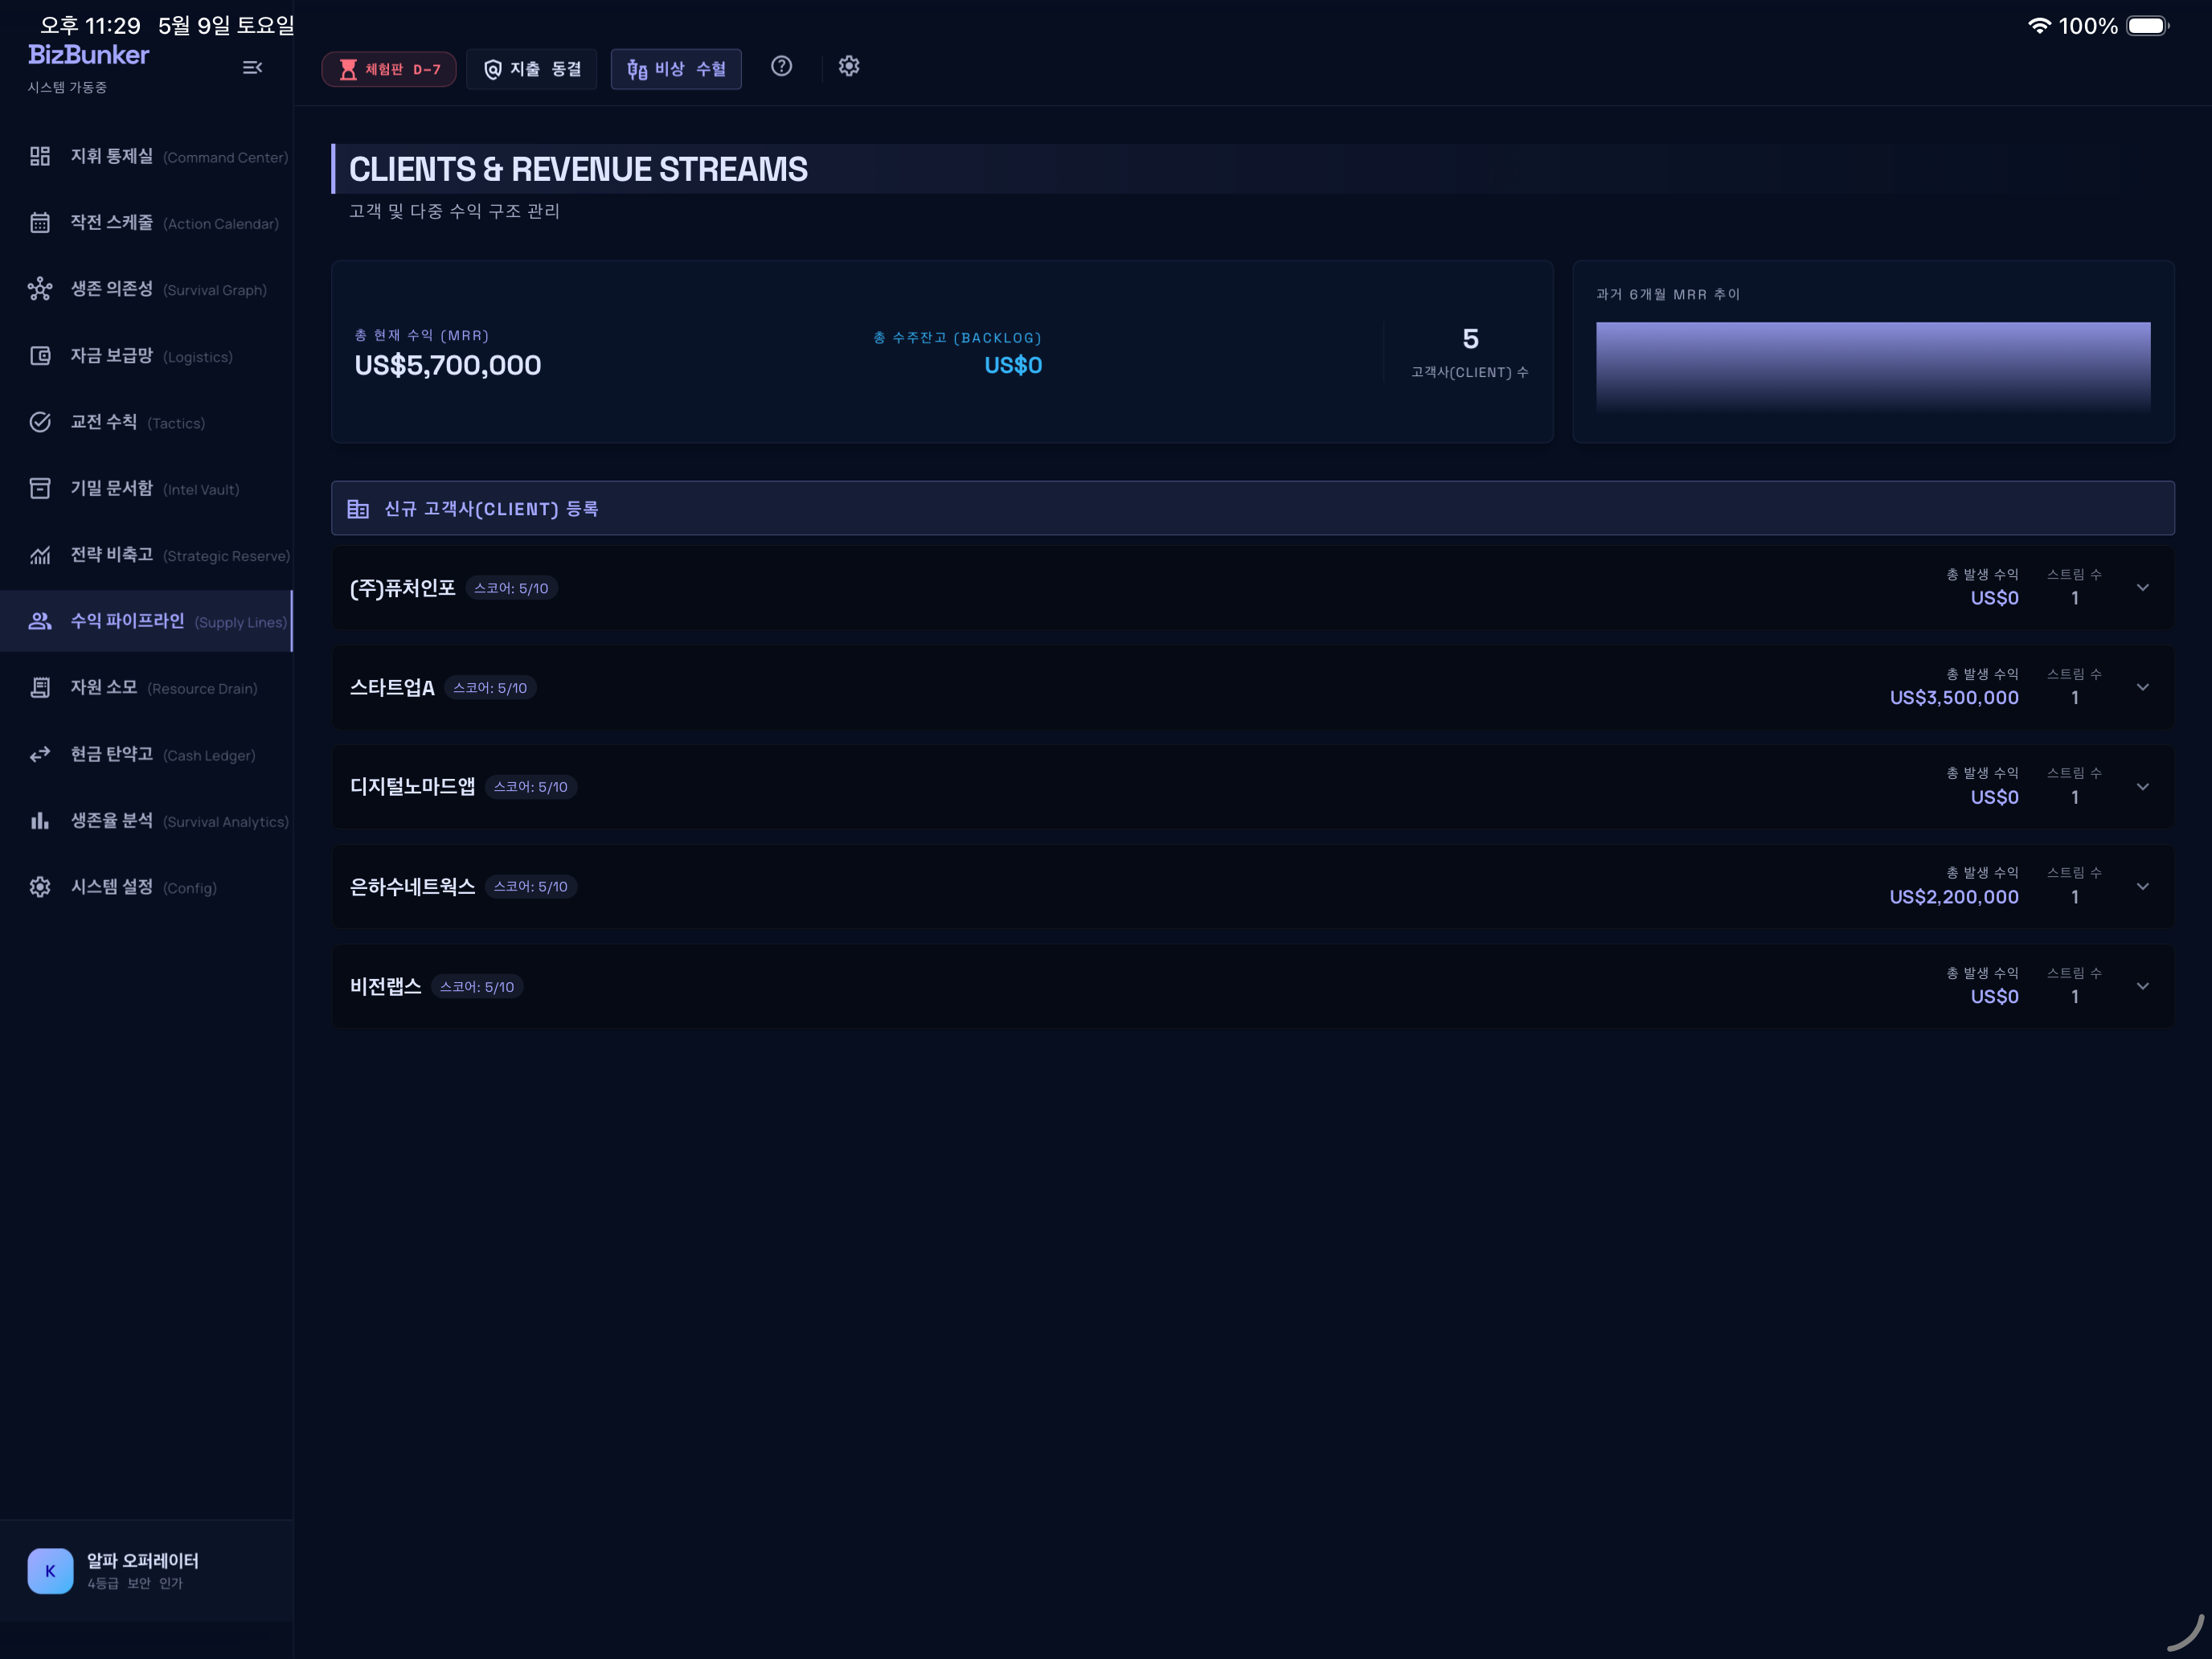
Task: Open 지휘 통제실 Command Center
Action: click(x=146, y=156)
